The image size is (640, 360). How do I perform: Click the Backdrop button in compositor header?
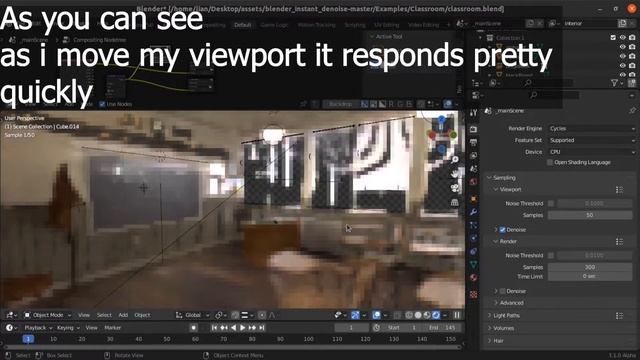[340, 104]
